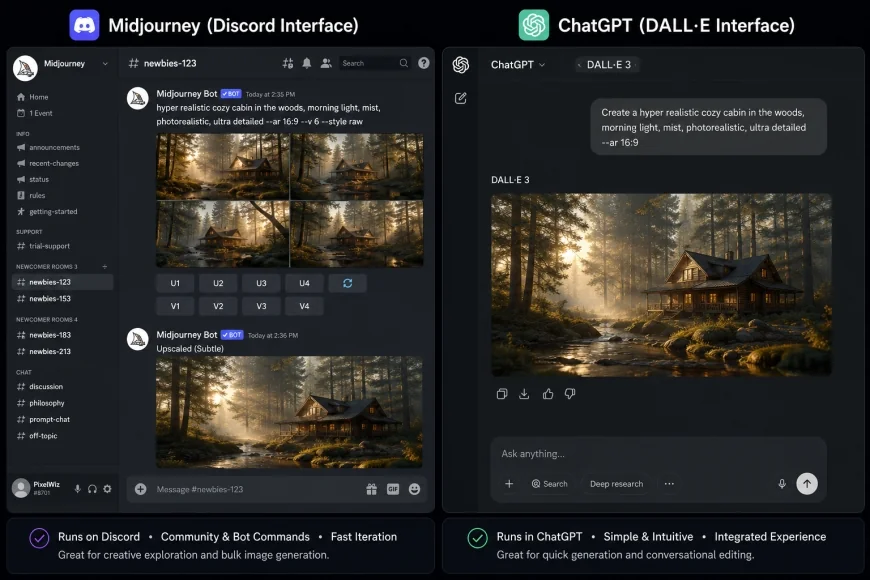
Task: Open the Threads icon in Discord header
Action: coord(287,63)
